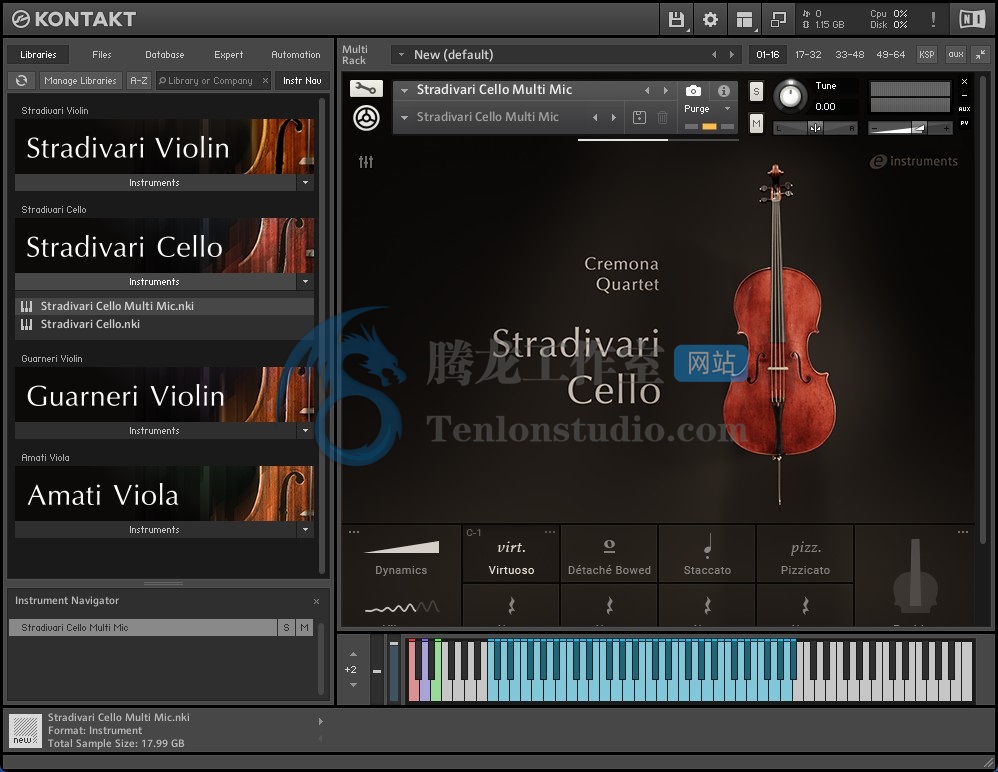Solo the Stradivari Cello instrument

point(756,91)
